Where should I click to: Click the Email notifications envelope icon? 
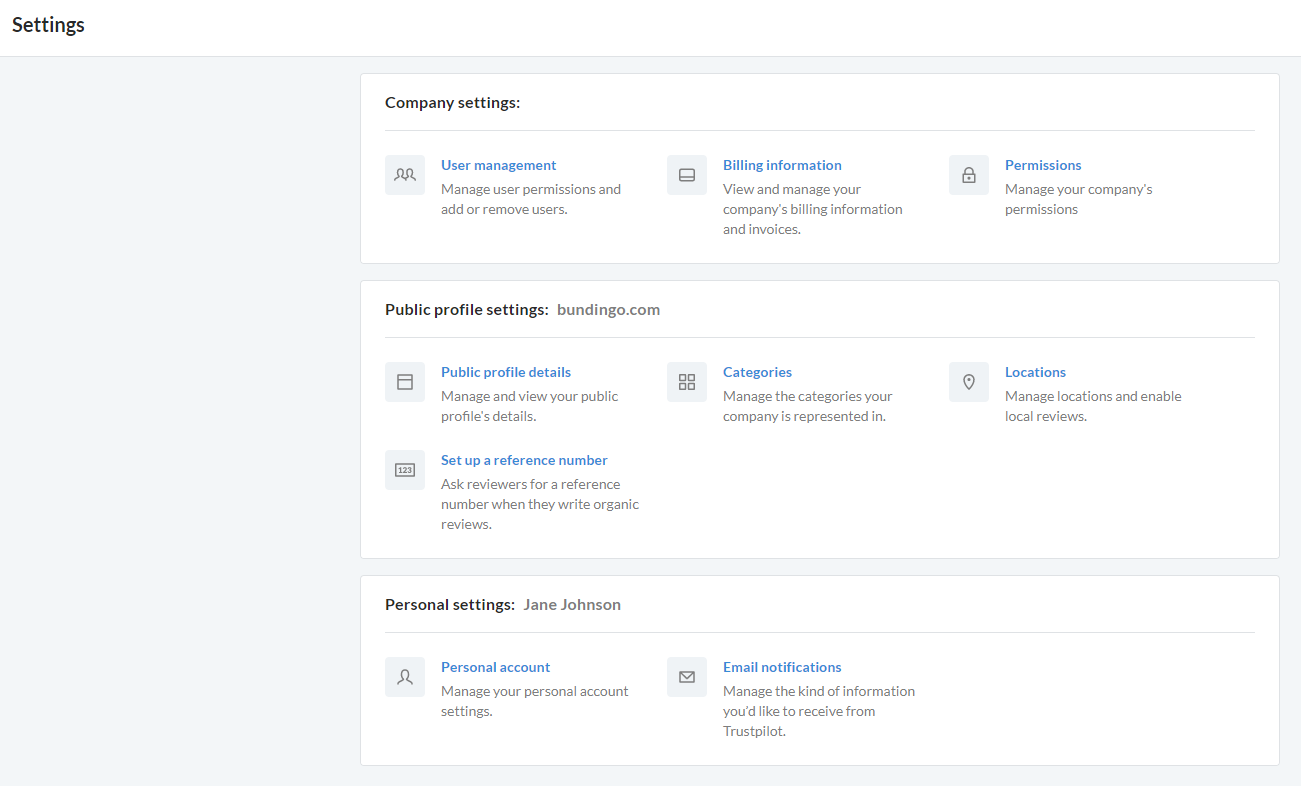click(x=687, y=677)
